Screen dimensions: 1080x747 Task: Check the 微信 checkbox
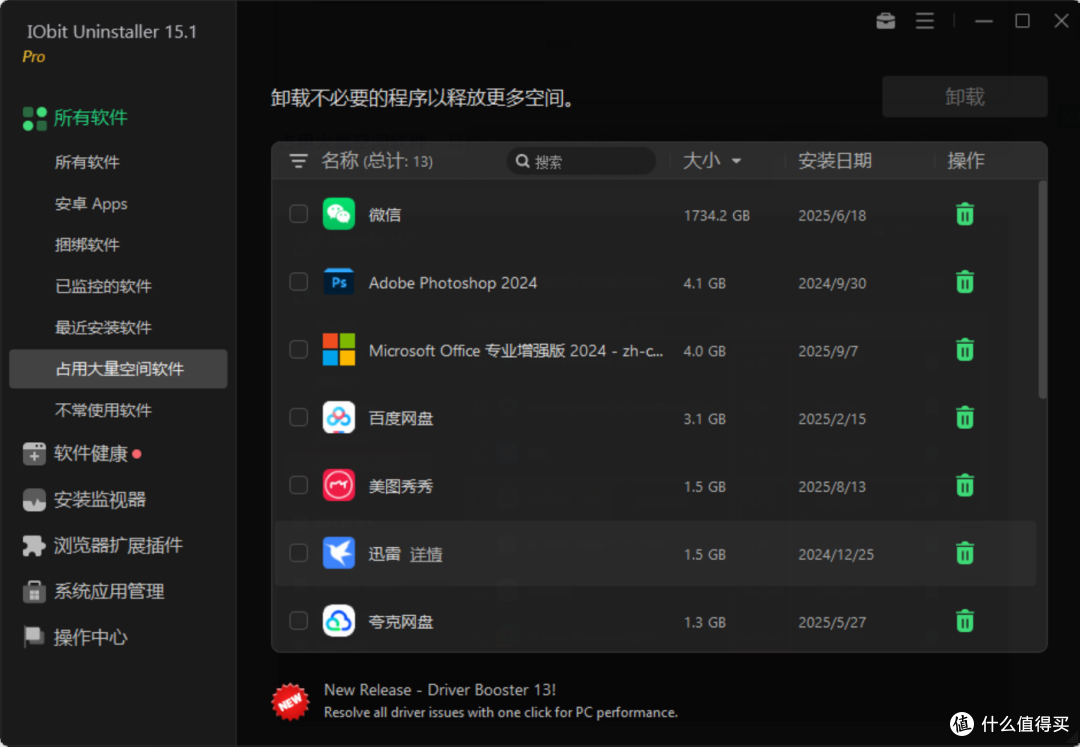point(298,214)
